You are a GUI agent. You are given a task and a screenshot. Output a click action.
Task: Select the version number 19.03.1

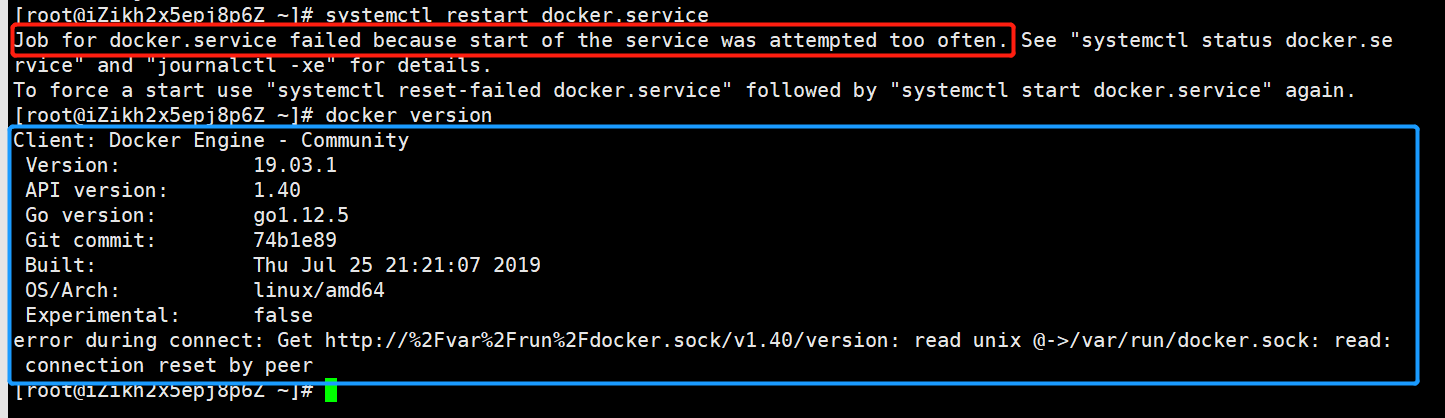point(295,165)
